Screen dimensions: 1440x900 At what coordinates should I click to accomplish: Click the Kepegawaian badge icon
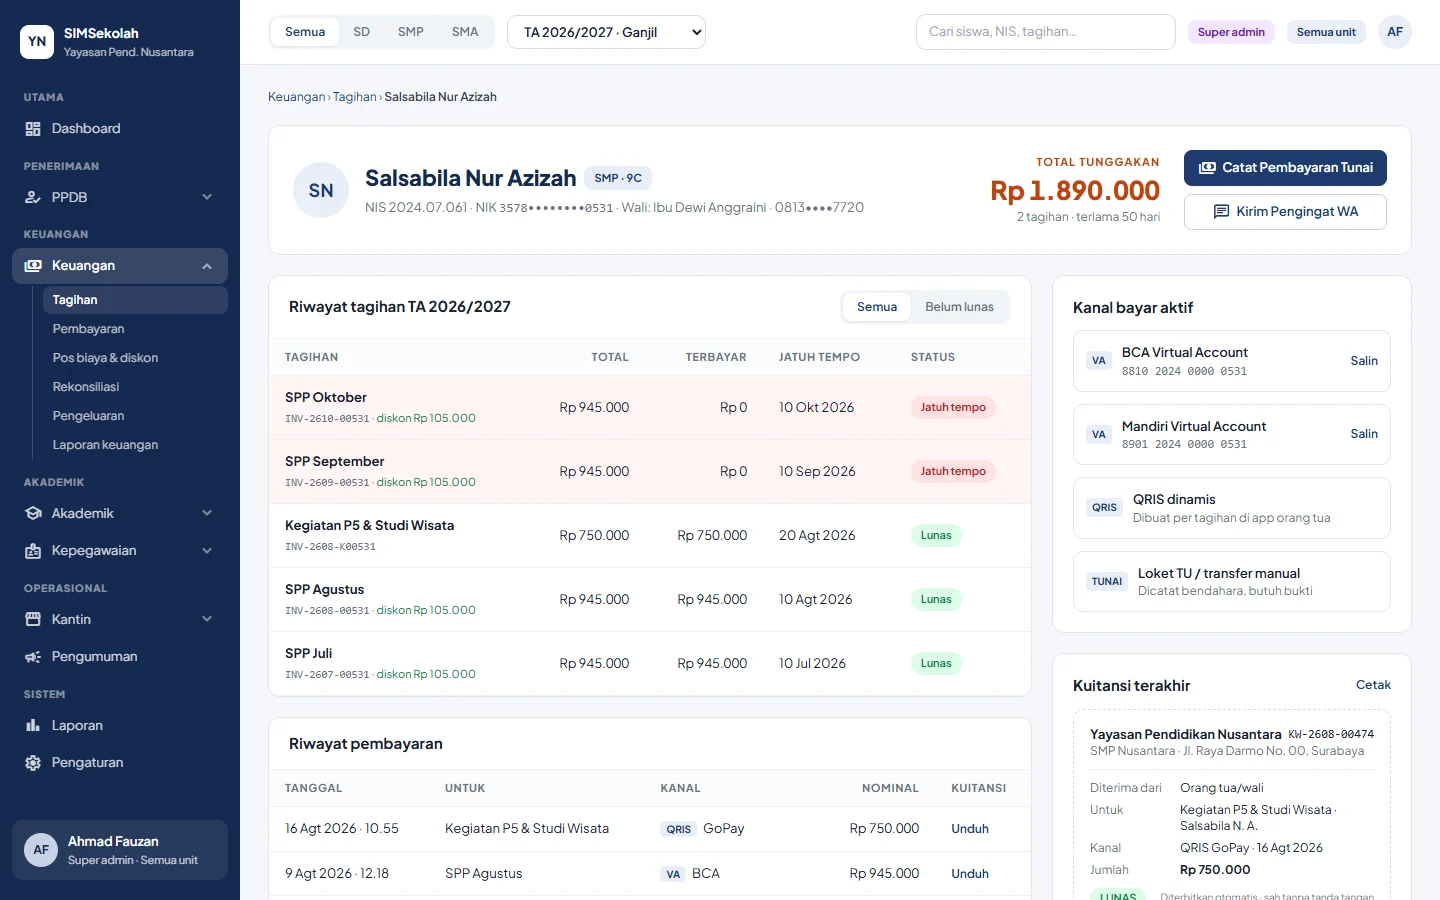[33, 551]
